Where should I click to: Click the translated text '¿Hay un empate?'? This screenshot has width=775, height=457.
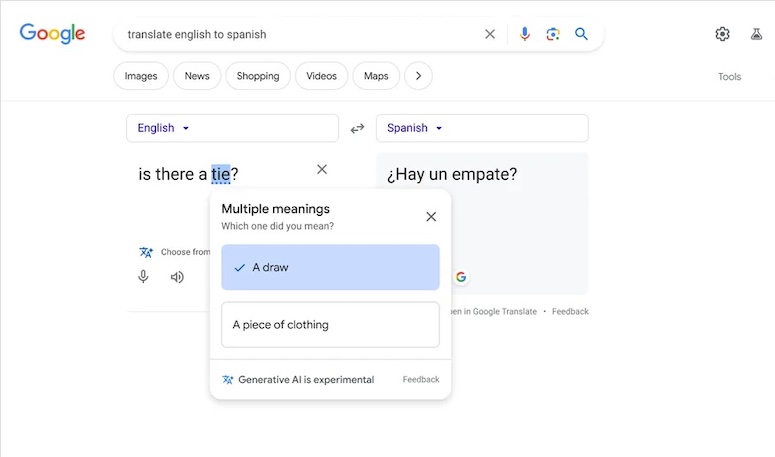pos(452,174)
